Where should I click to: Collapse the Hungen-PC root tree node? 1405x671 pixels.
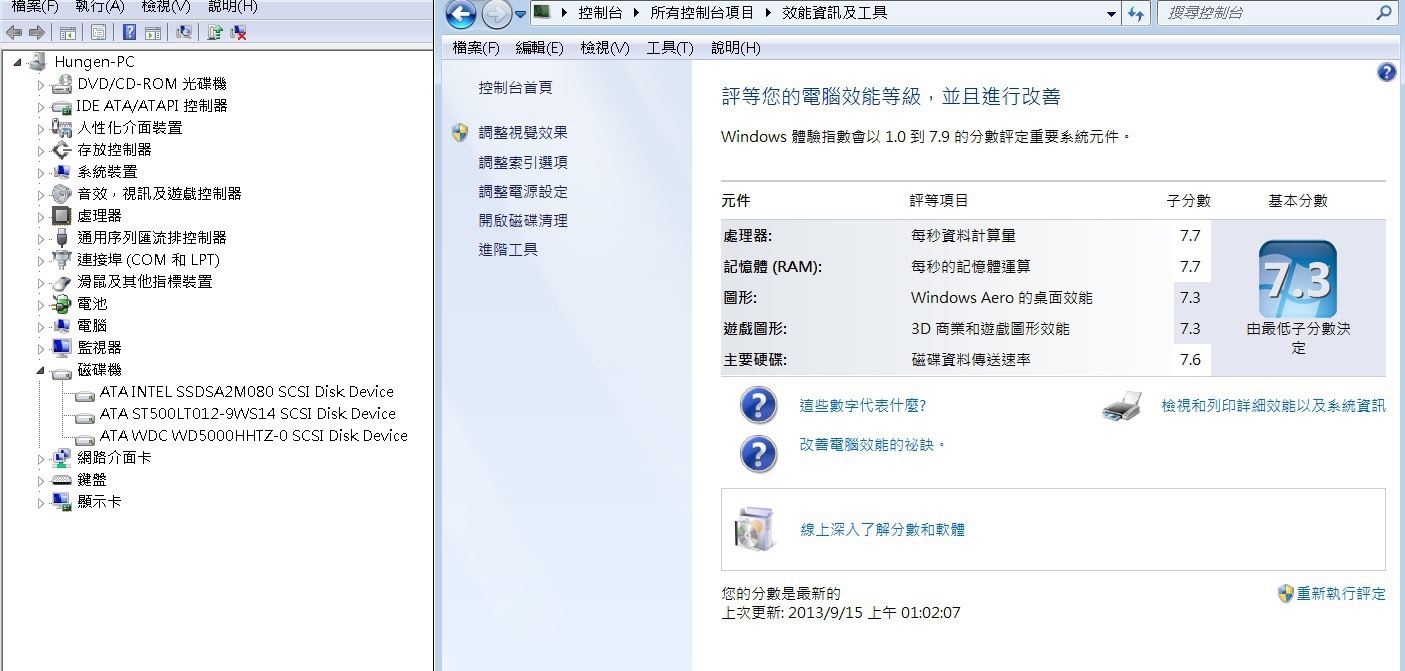tap(19, 62)
